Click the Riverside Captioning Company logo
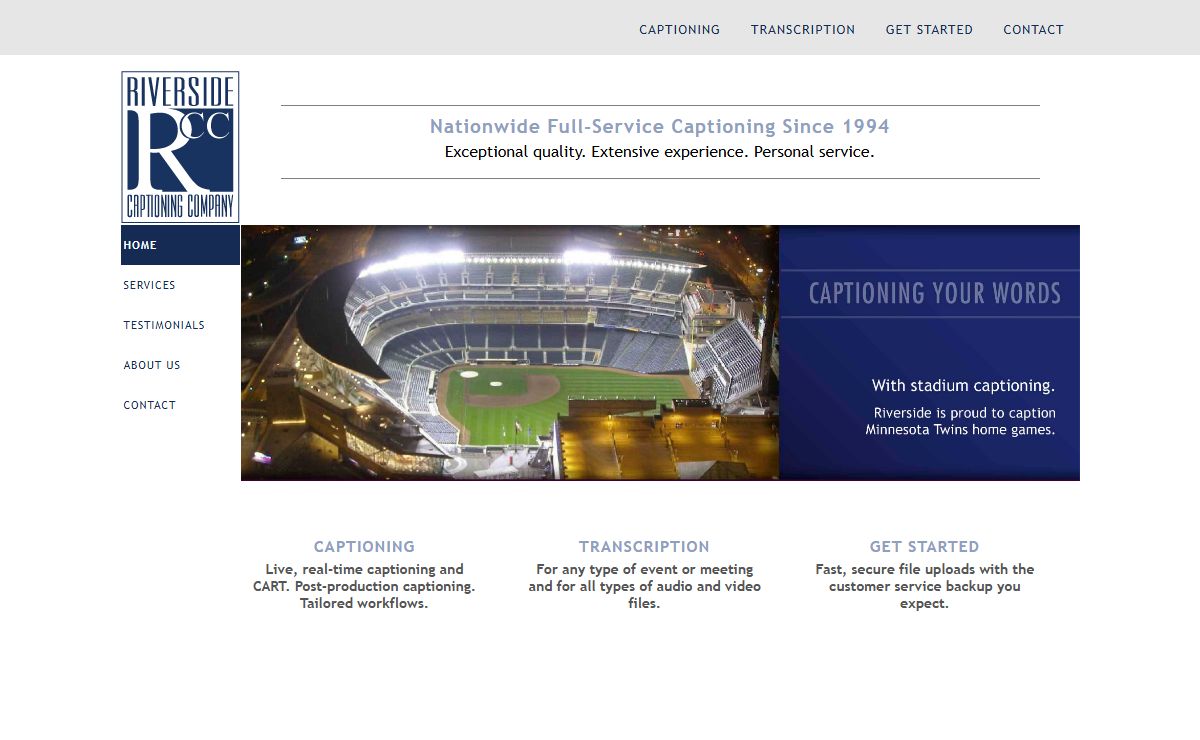1200x740 pixels. [180, 146]
